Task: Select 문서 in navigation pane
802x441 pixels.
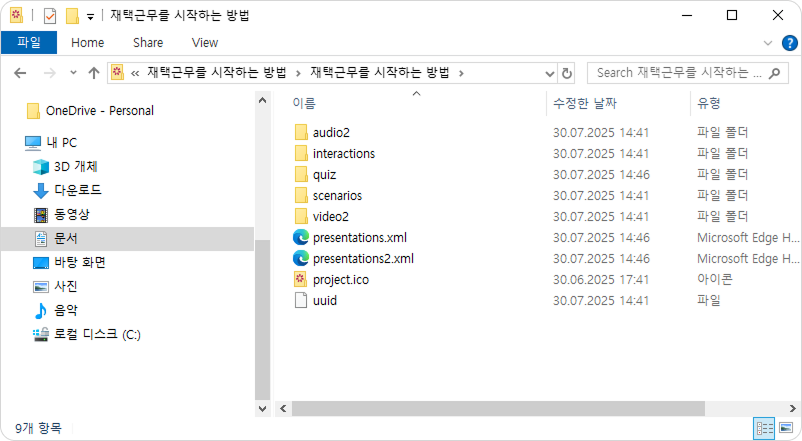Action: (127, 239)
